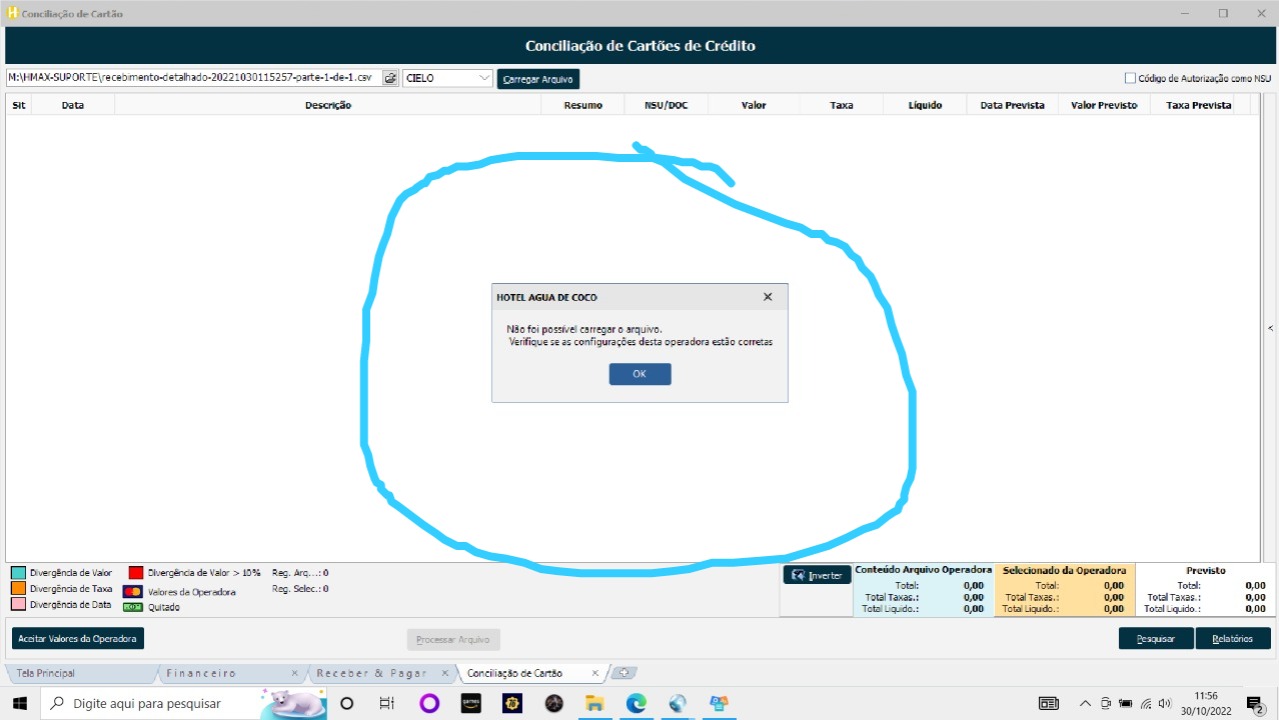This screenshot has height=720, width=1279.
Task: Launch Microsoft Edge from the taskbar
Action: click(636, 703)
